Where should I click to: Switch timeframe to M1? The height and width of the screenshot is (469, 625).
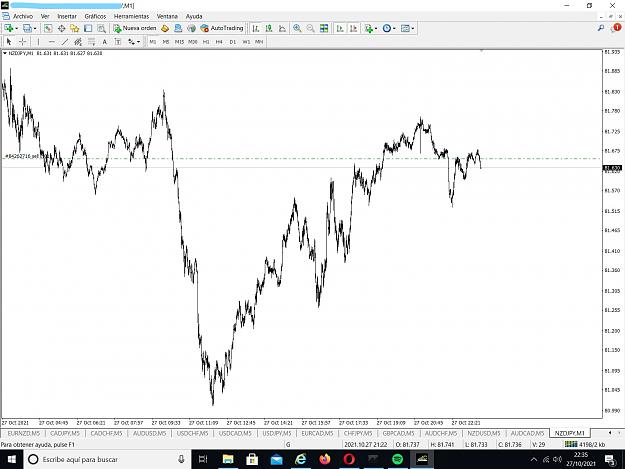coord(153,42)
